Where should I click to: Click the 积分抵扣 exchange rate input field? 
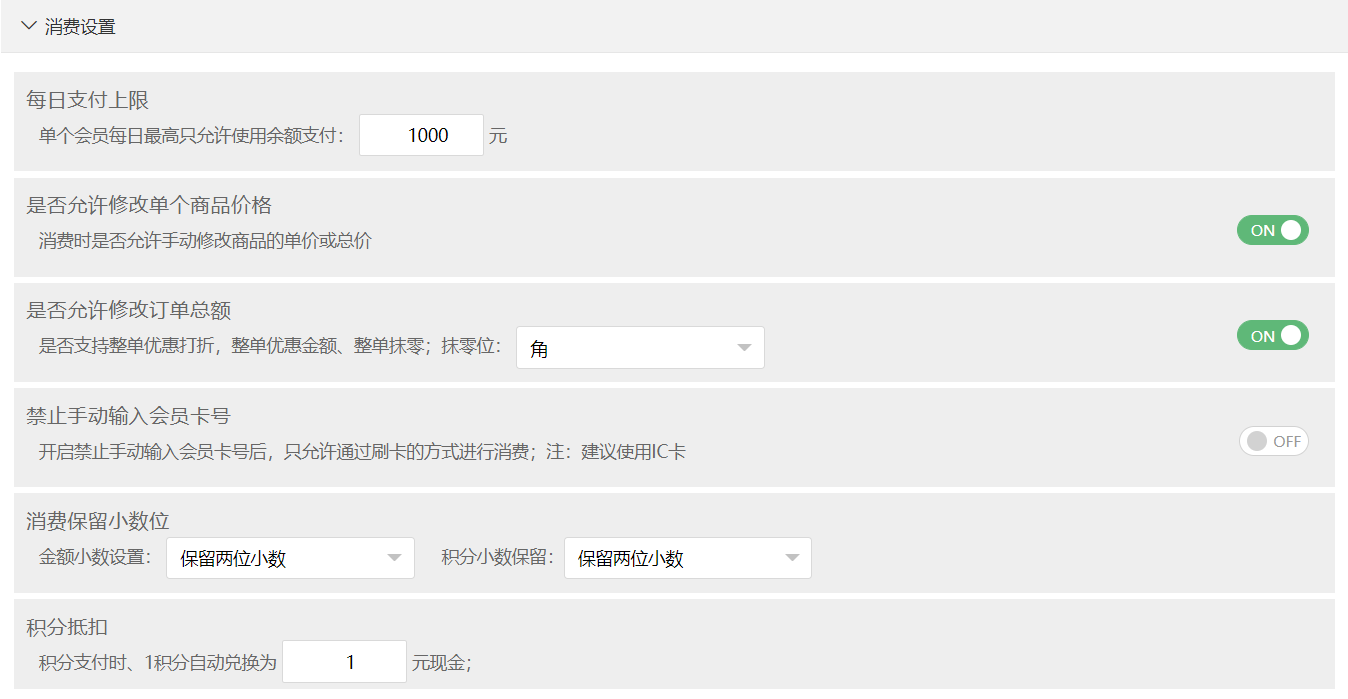[344, 662]
